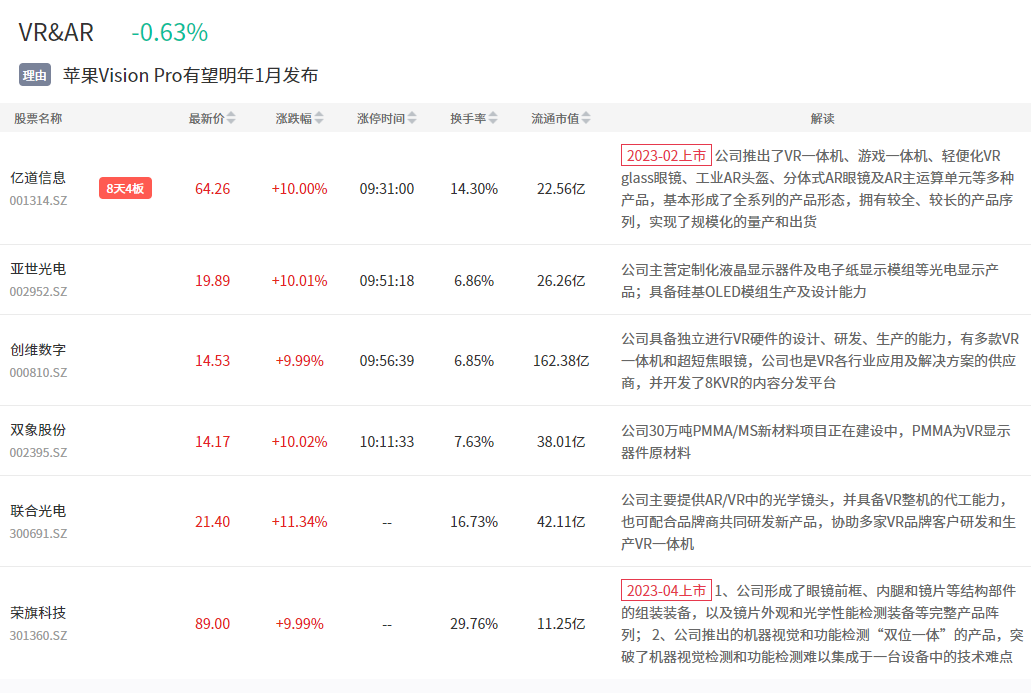Click limit-up time 09:56:39
This screenshot has height=693, width=1031.
[387, 361]
